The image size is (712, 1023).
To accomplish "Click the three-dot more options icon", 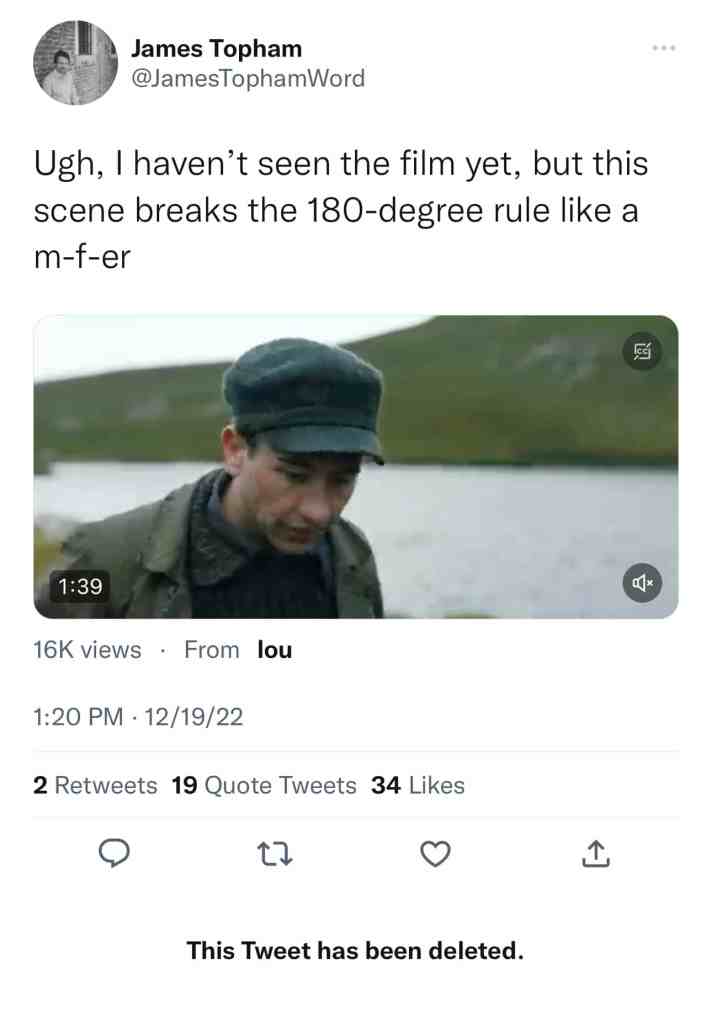I will point(664,48).
